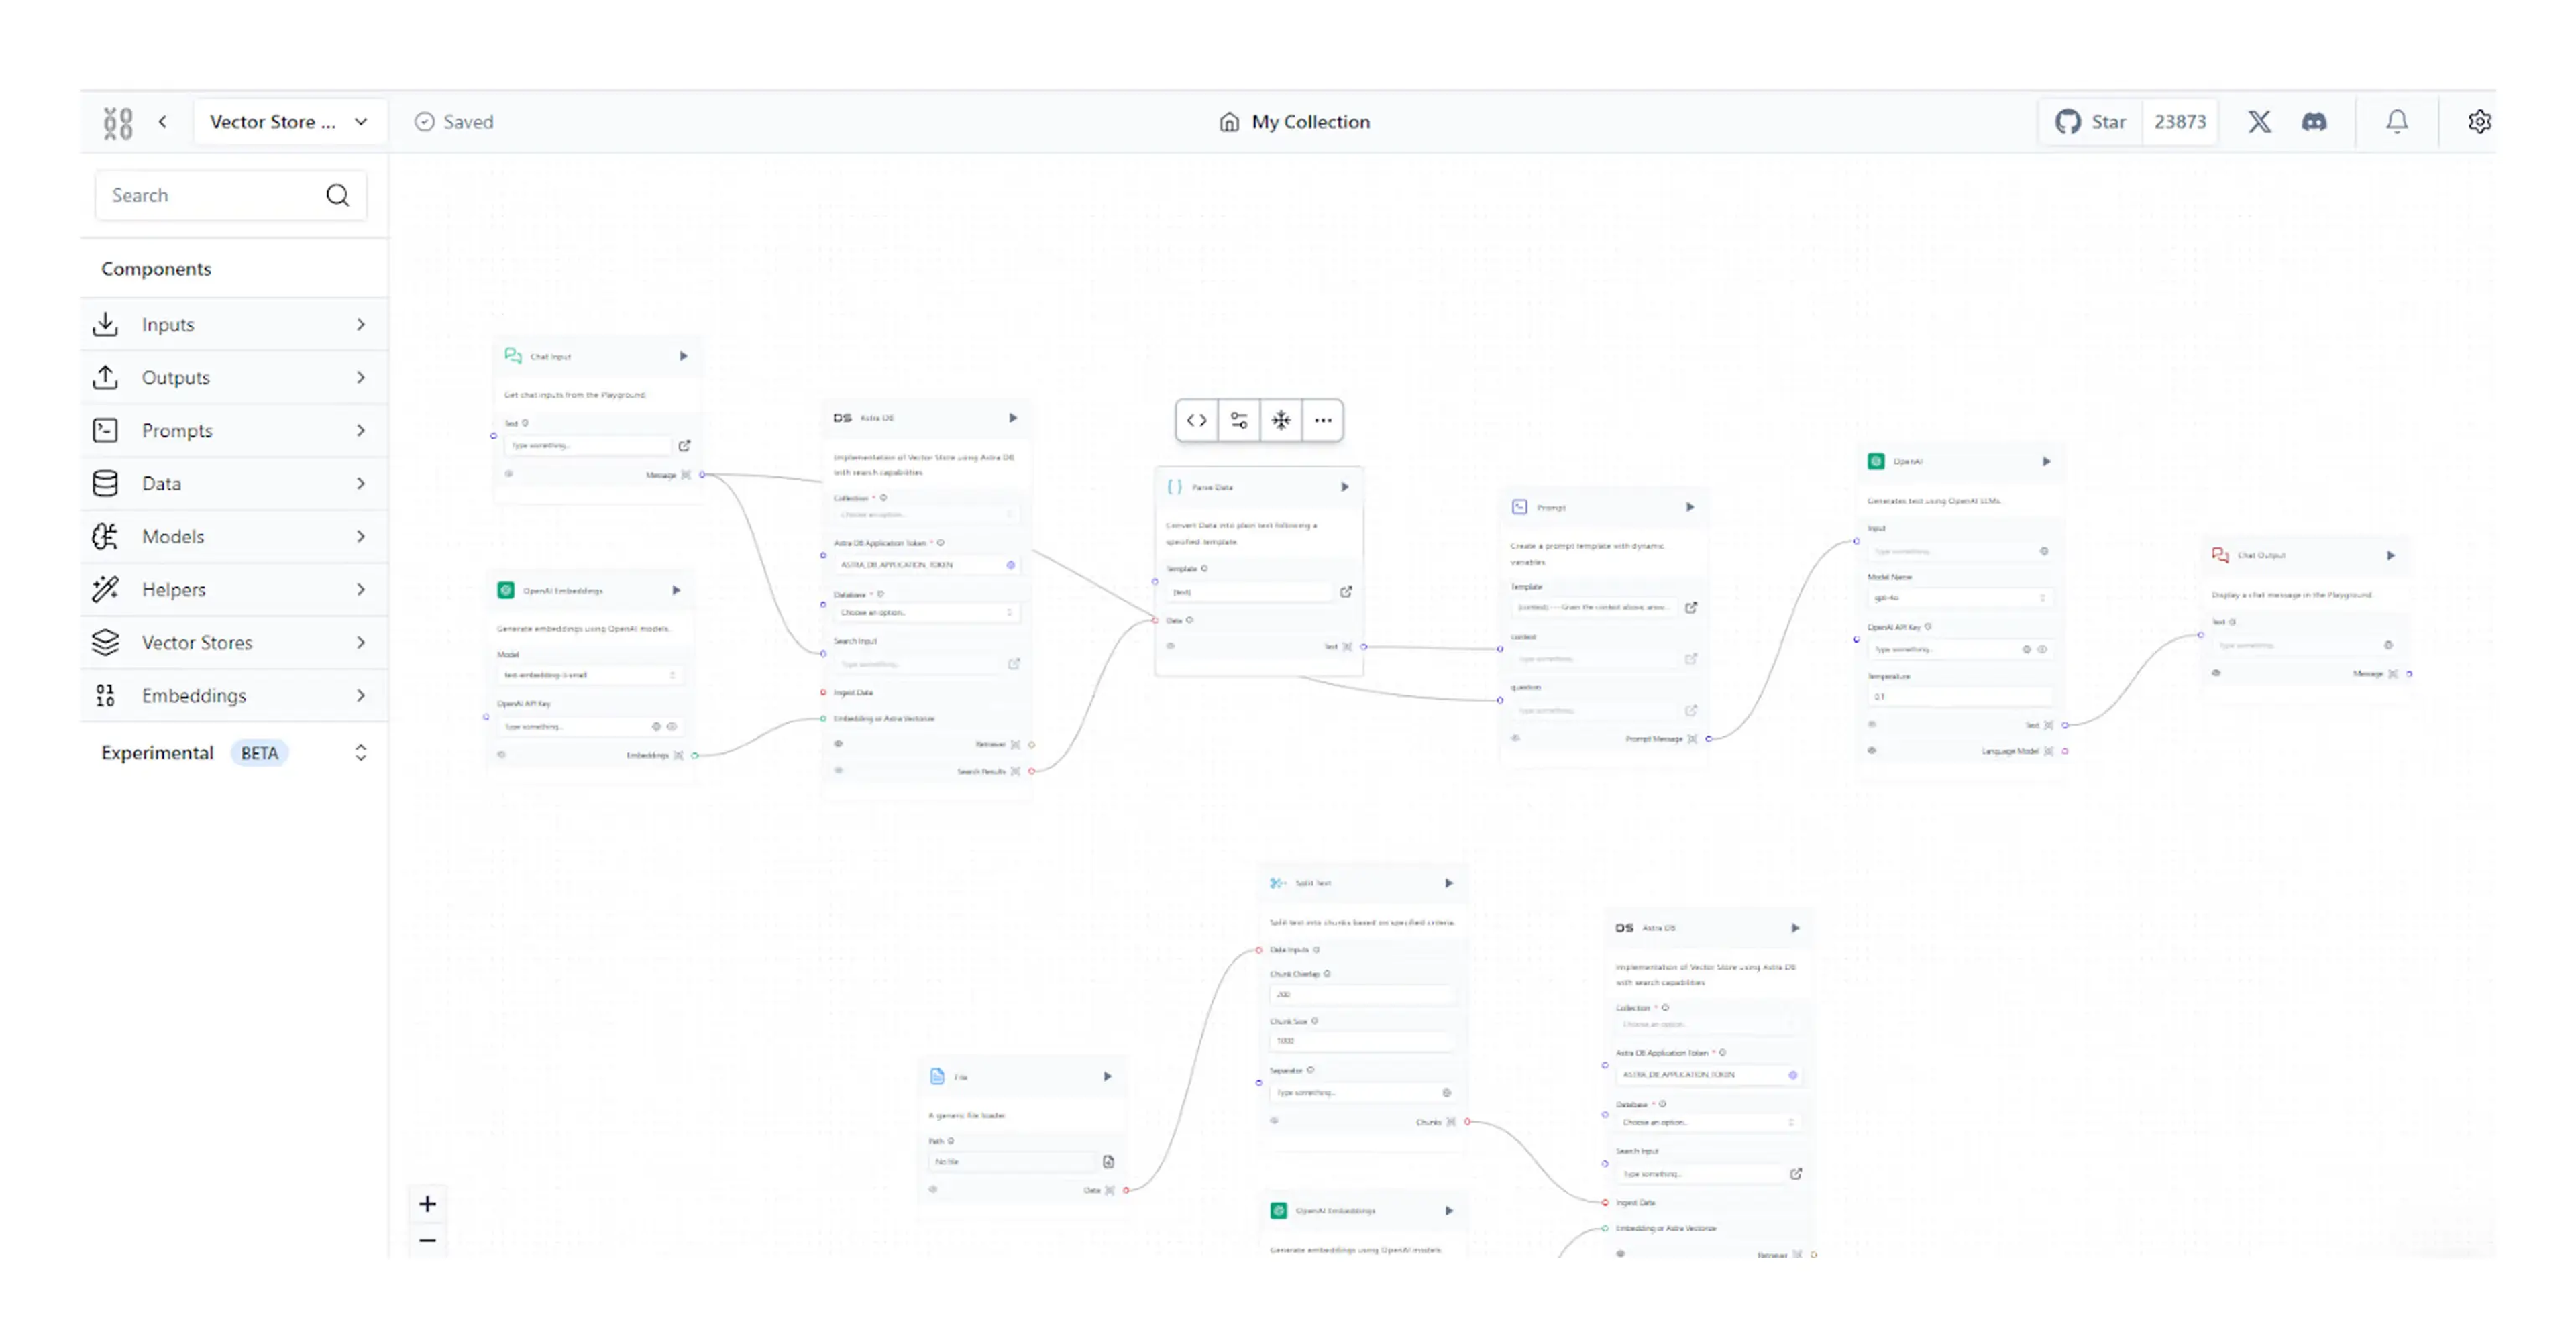
Task: Open the three-dots more menu in node toolbar
Action: pos(1323,420)
